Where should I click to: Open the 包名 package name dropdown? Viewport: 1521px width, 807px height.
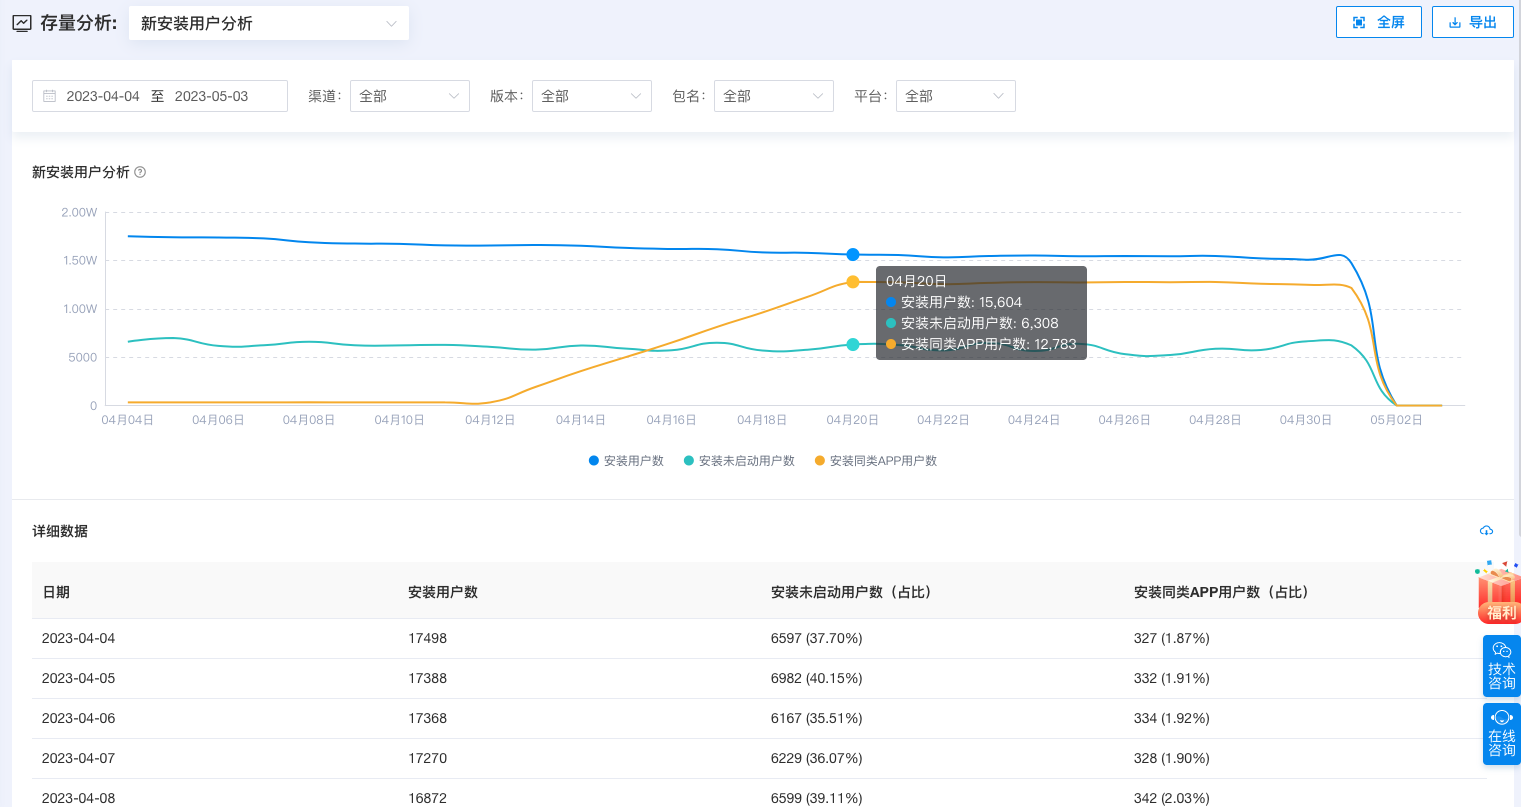click(774, 96)
